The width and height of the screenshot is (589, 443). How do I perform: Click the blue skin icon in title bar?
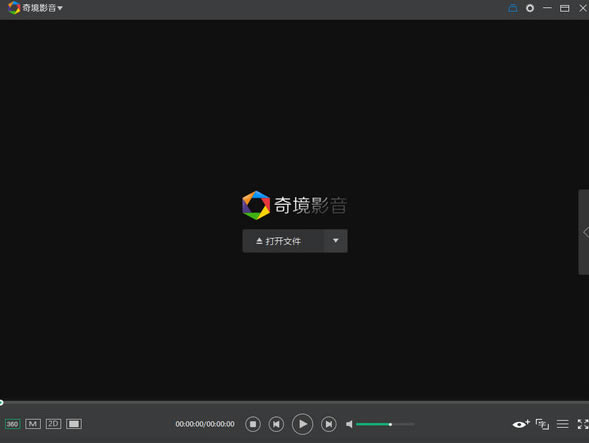[513, 8]
